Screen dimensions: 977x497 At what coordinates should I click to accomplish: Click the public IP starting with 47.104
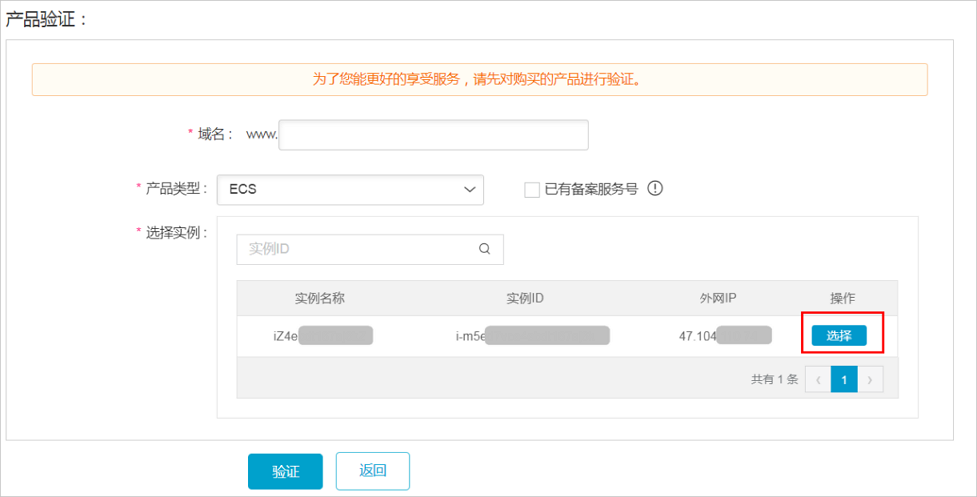724,336
